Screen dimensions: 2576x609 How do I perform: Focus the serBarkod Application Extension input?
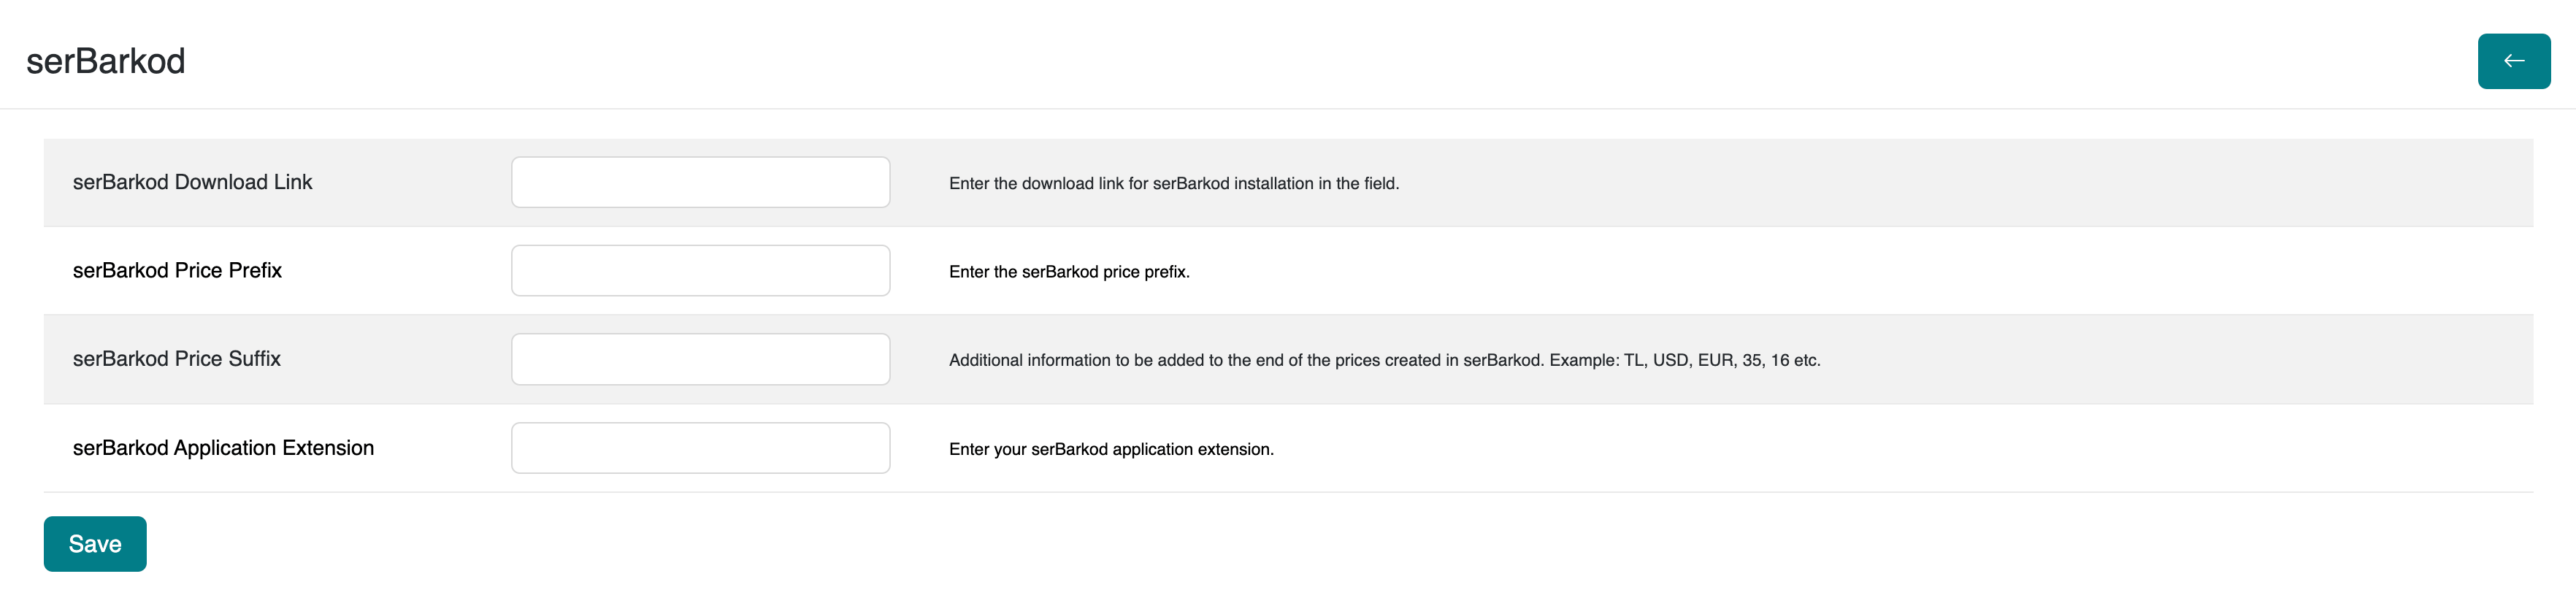(700, 447)
